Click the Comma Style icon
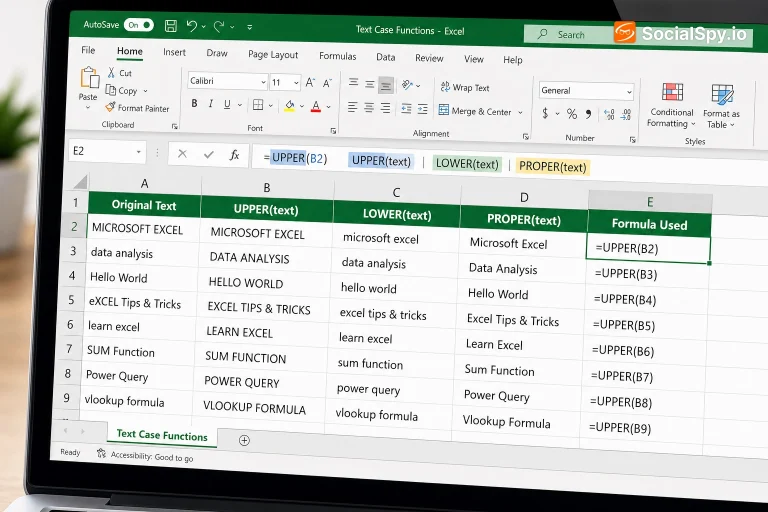The image size is (768, 512). point(588,115)
